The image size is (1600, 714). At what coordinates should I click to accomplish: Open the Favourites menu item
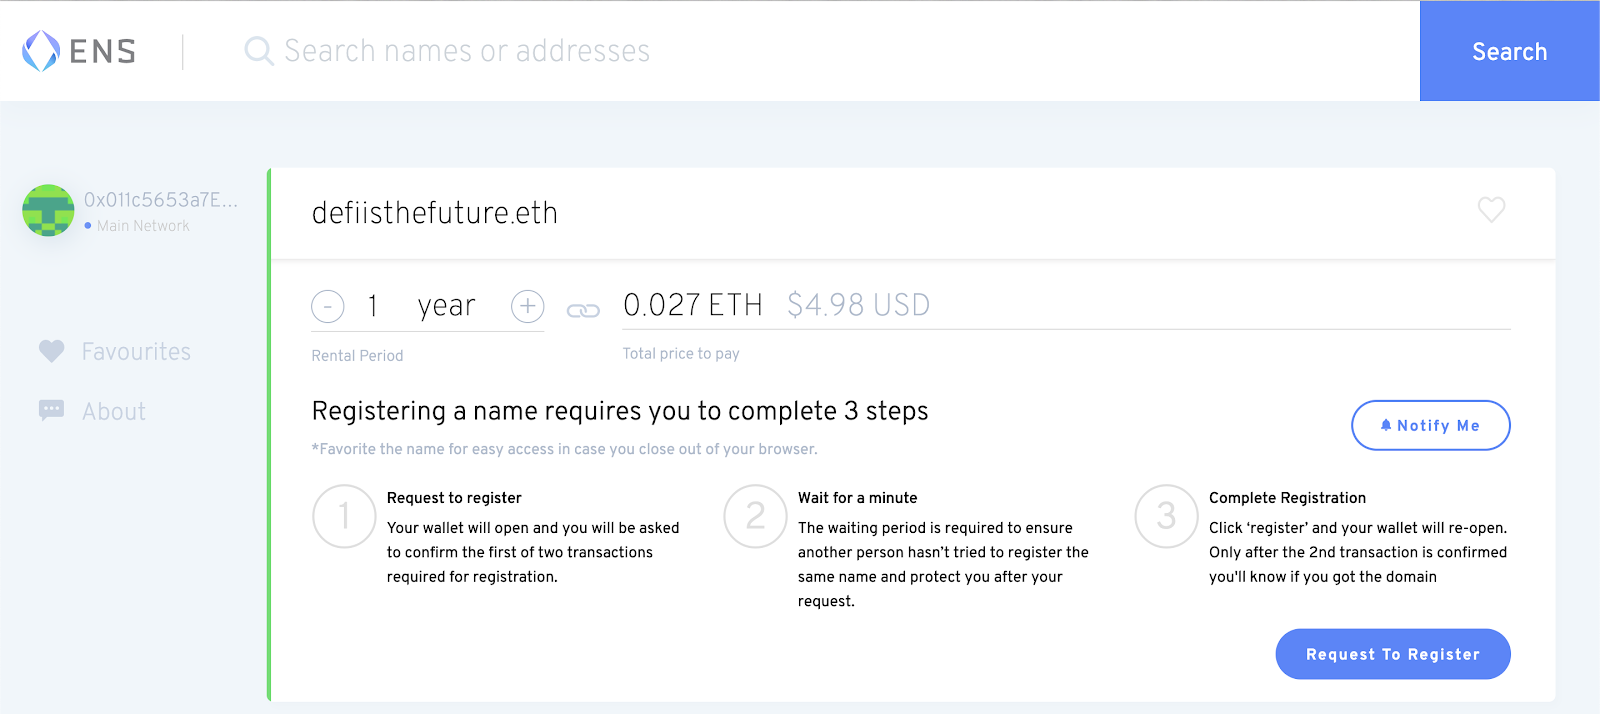coord(136,352)
